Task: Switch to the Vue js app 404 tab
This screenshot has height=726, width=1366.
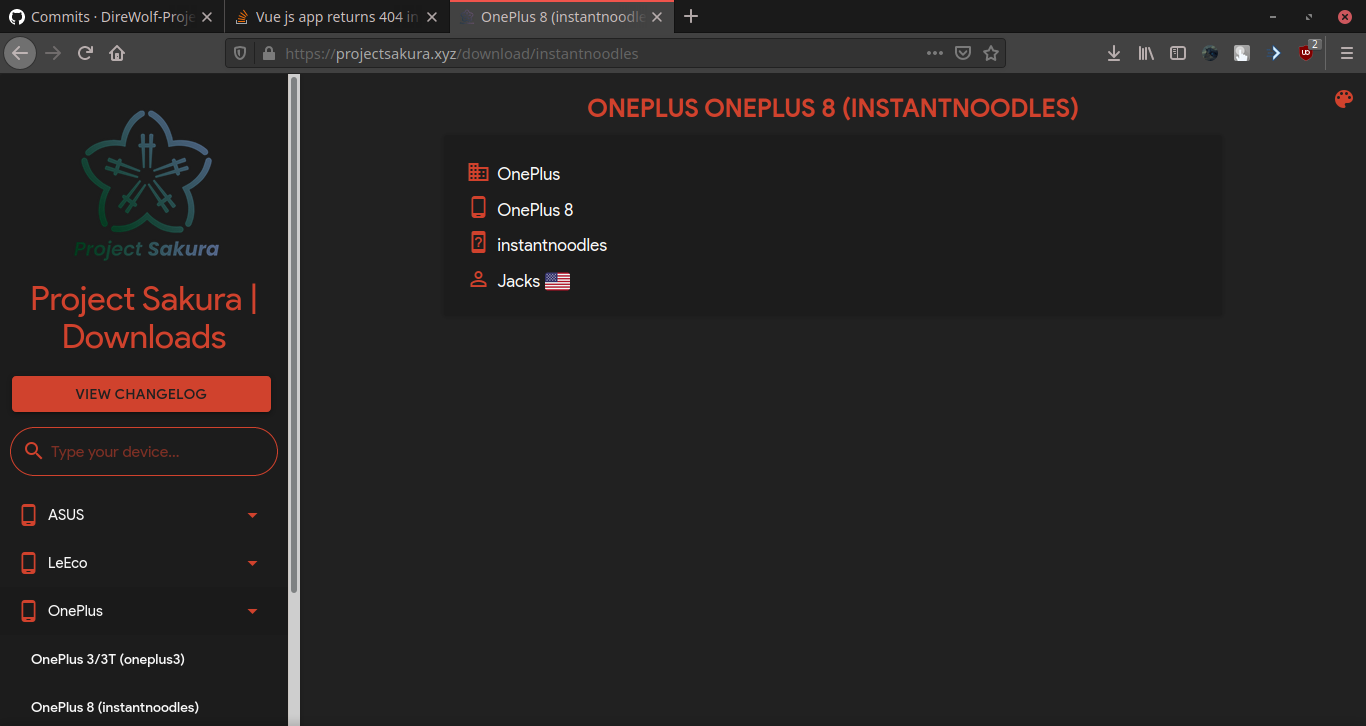Action: click(337, 17)
